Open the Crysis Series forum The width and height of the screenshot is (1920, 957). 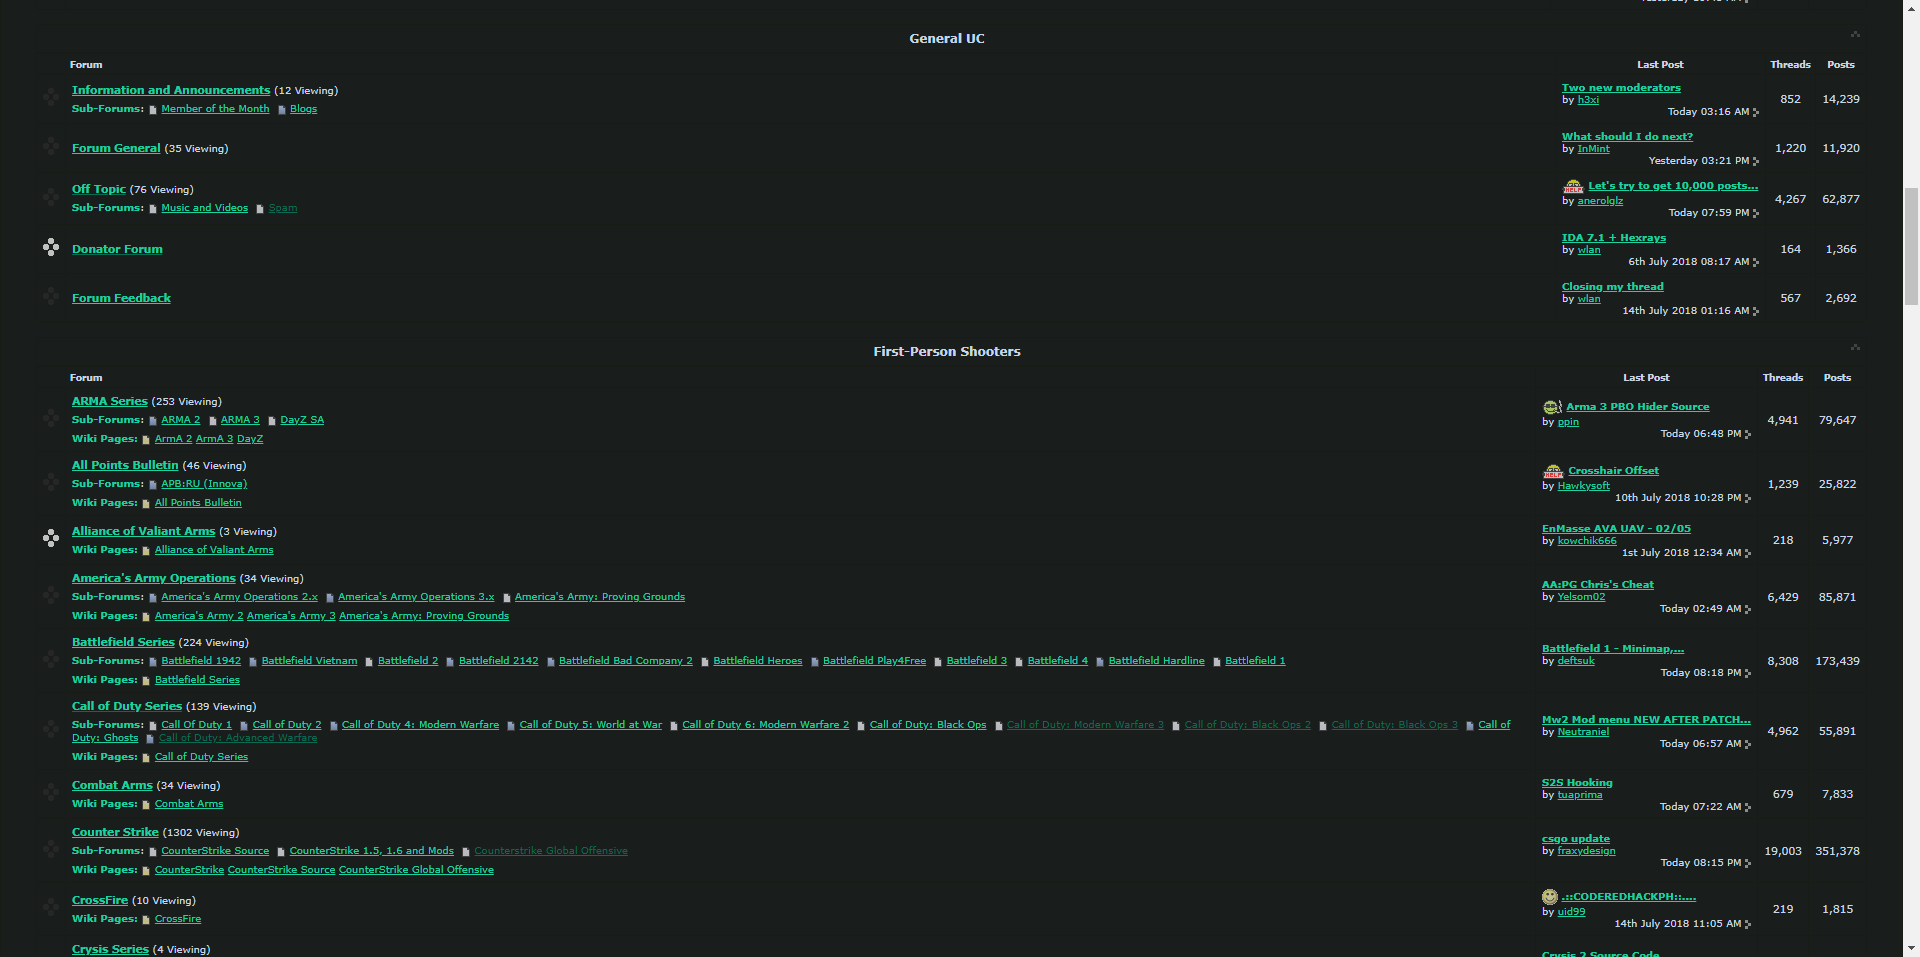110,949
